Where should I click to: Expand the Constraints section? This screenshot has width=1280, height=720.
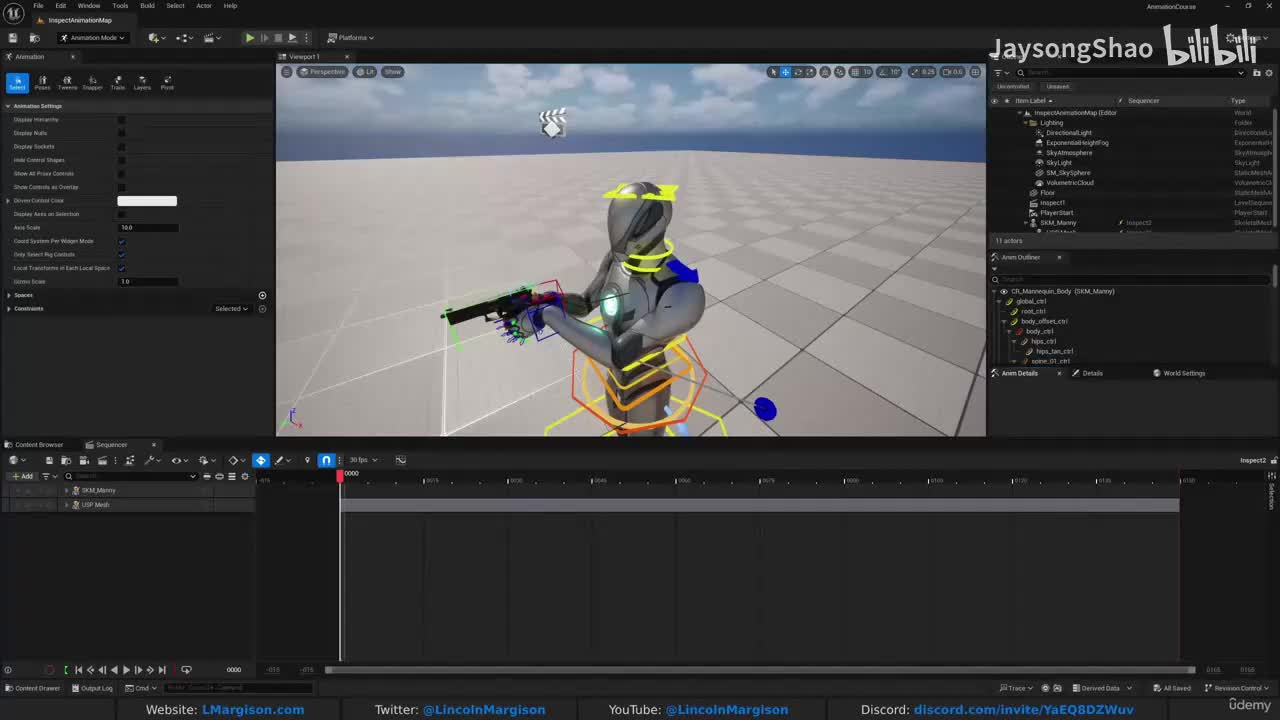tap(8, 309)
